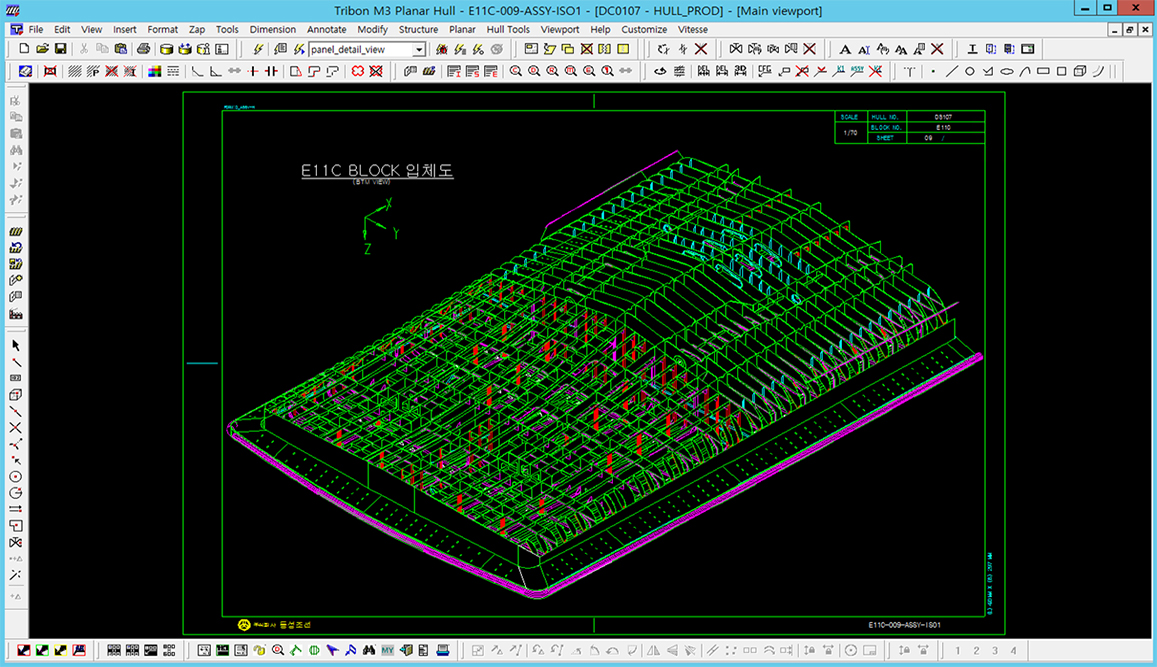1157x667 pixels.
Task: Pick the arrow pointer tool in left toolbar
Action: click(15, 345)
